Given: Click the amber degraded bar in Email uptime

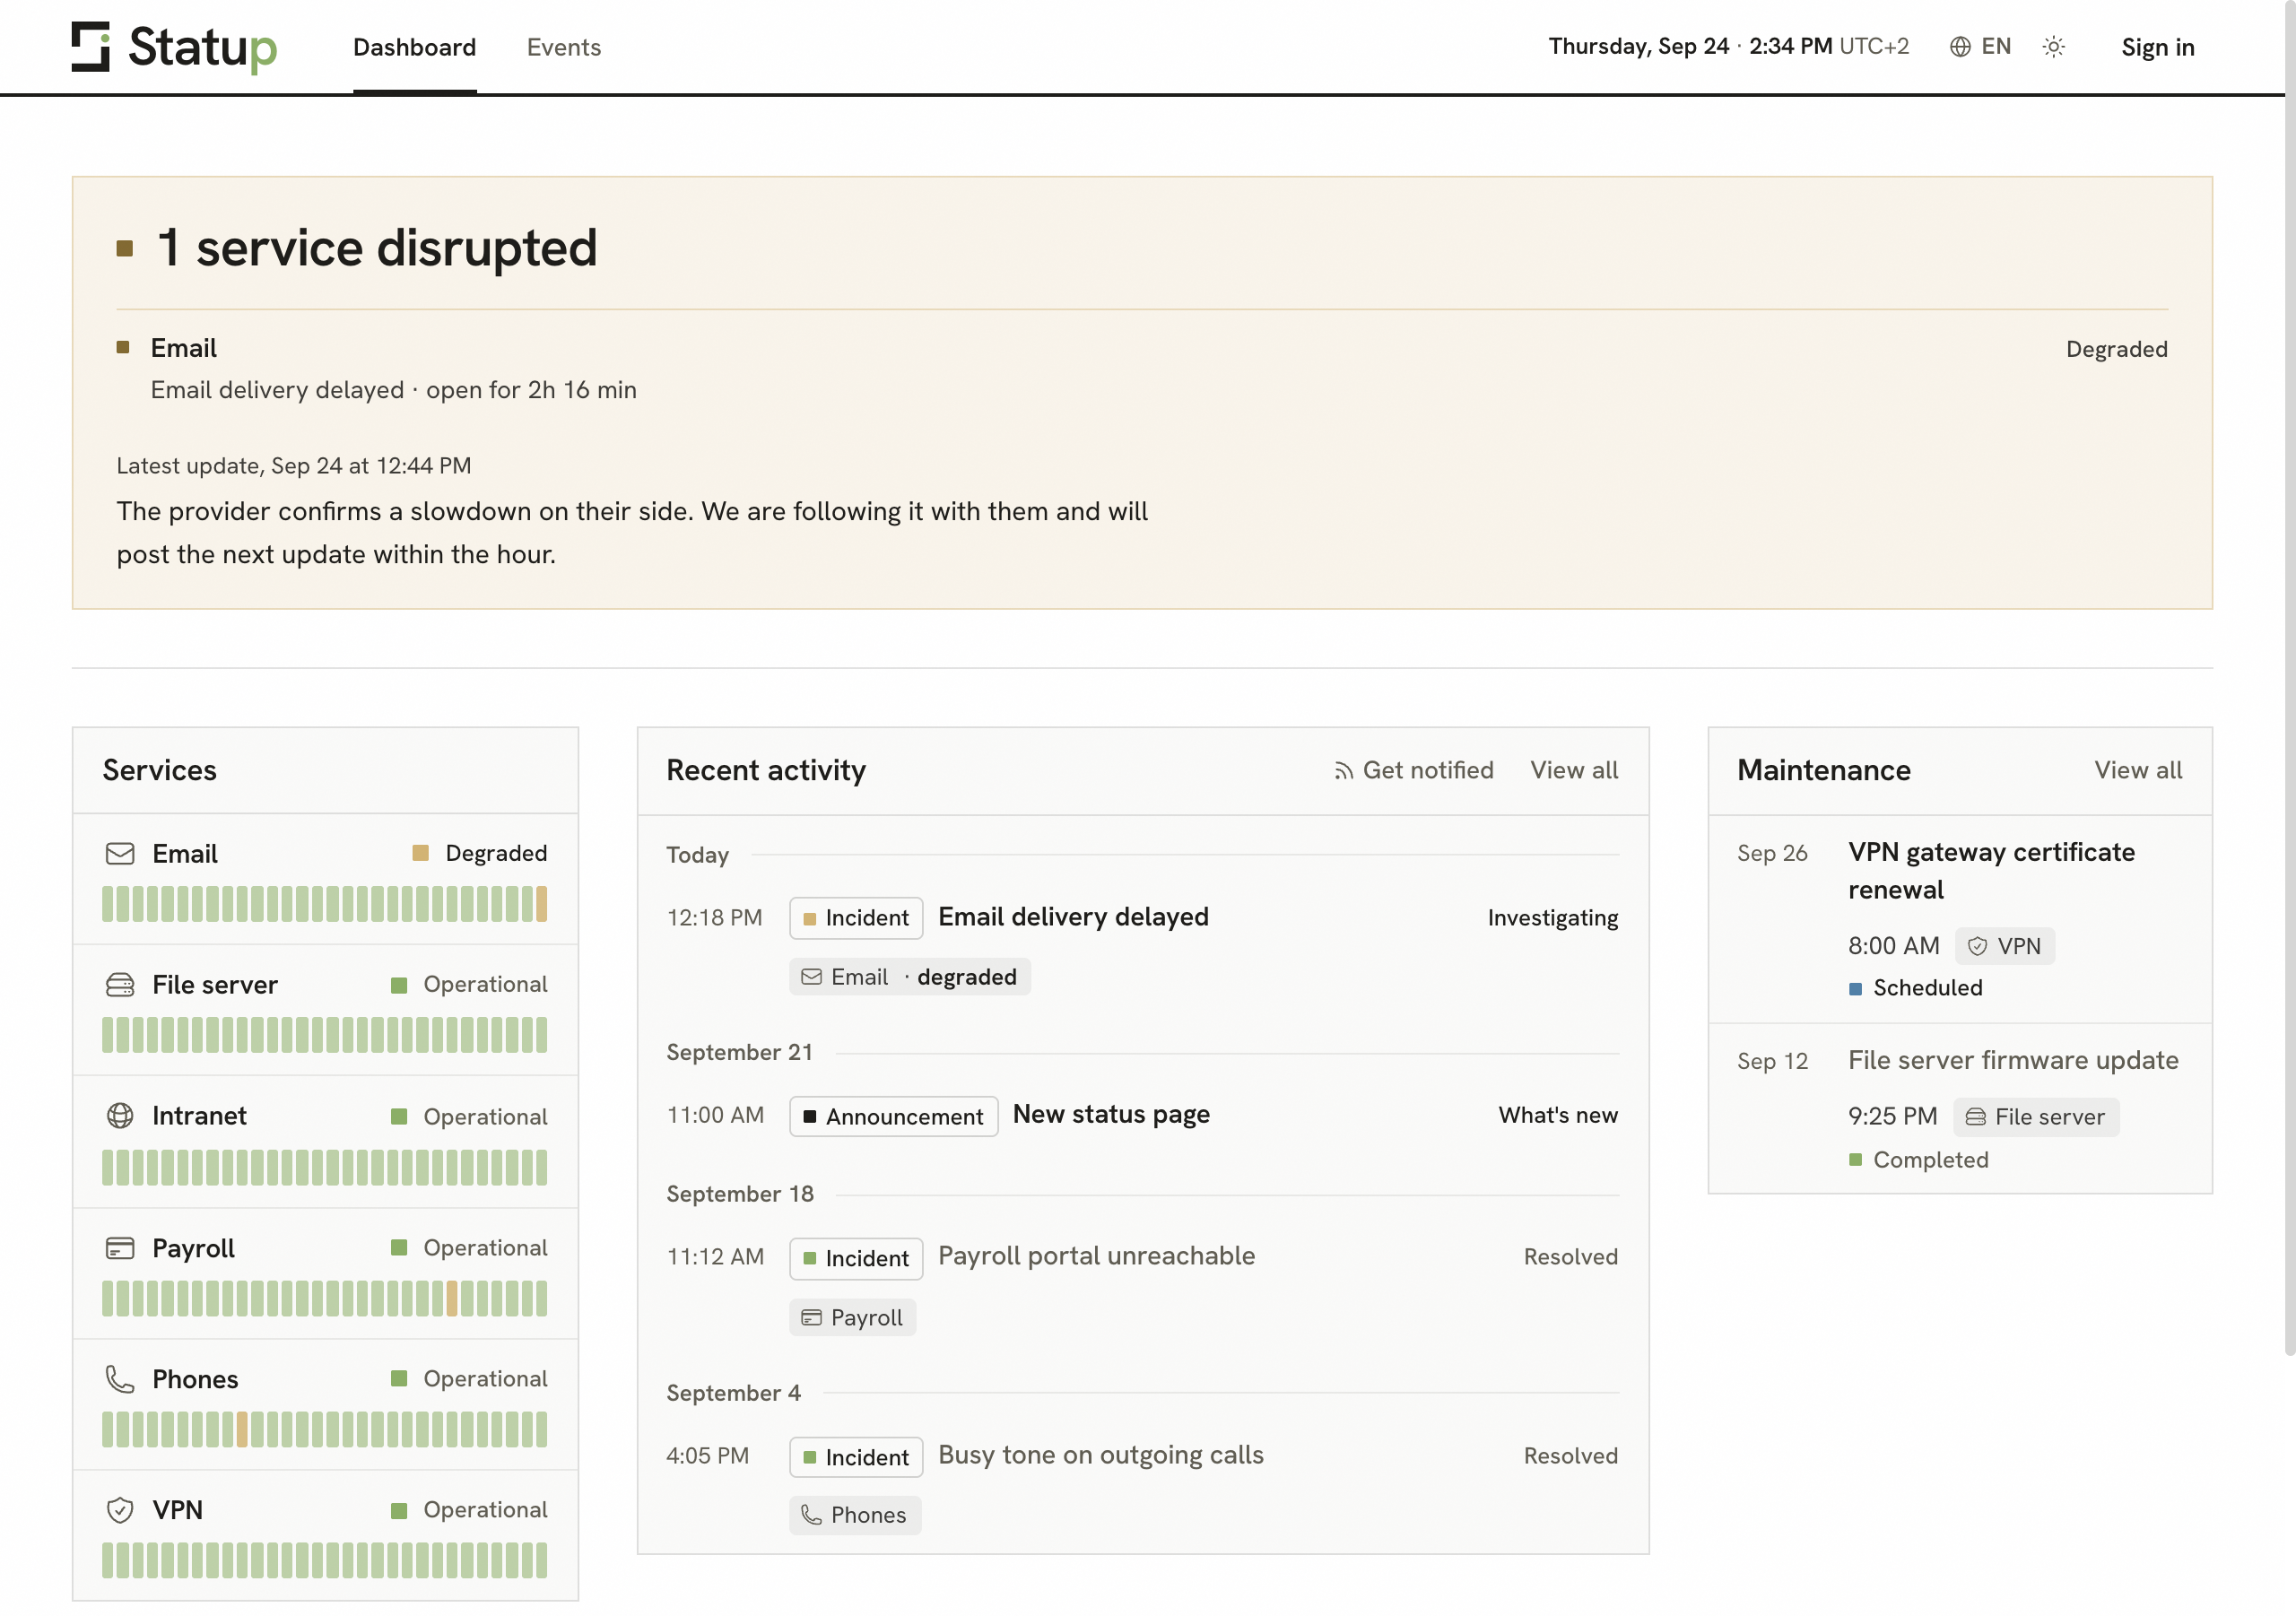Looking at the screenshot, I should pyautogui.click(x=541, y=904).
